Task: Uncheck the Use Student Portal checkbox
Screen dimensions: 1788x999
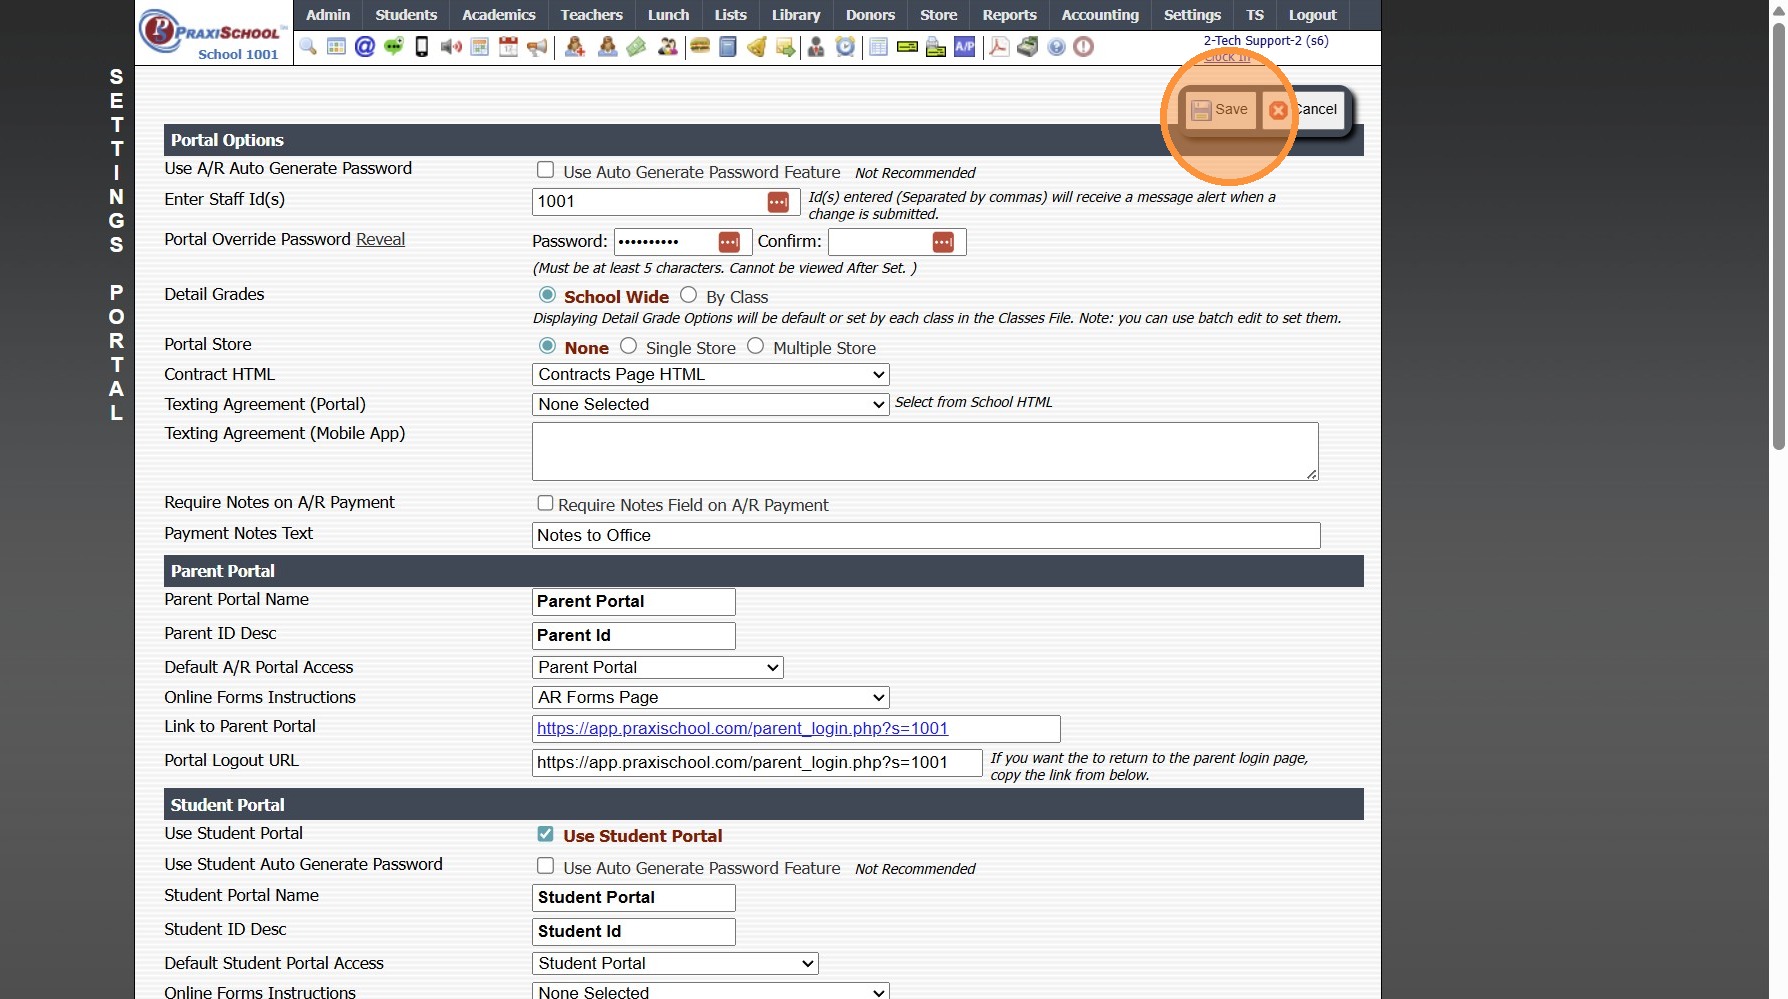Action: [545, 834]
